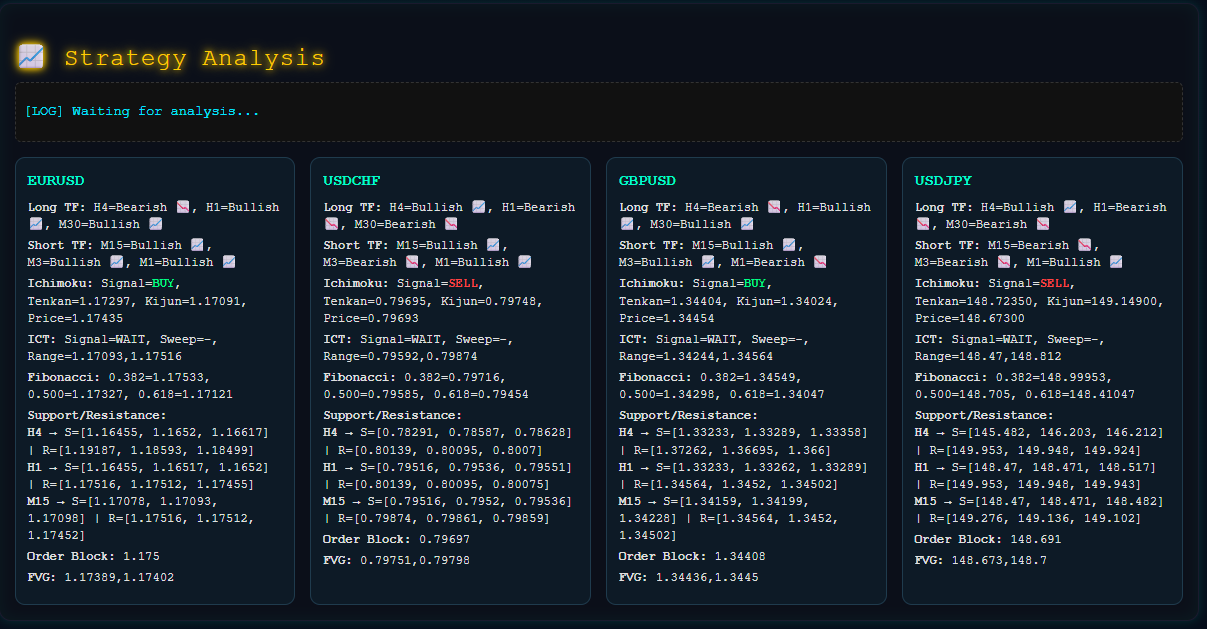Click USDJPY M1=Bullish uptrend chart icon
Image resolution: width=1207 pixels, height=629 pixels.
(1116, 262)
